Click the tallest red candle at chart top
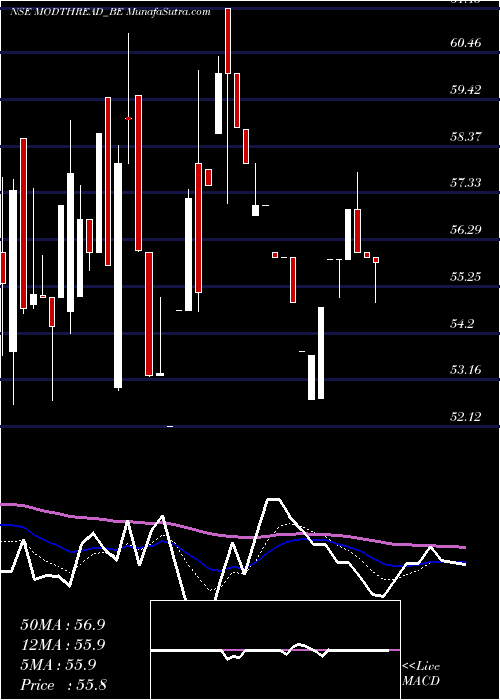This screenshot has height=700, width=500. [x=228, y=41]
